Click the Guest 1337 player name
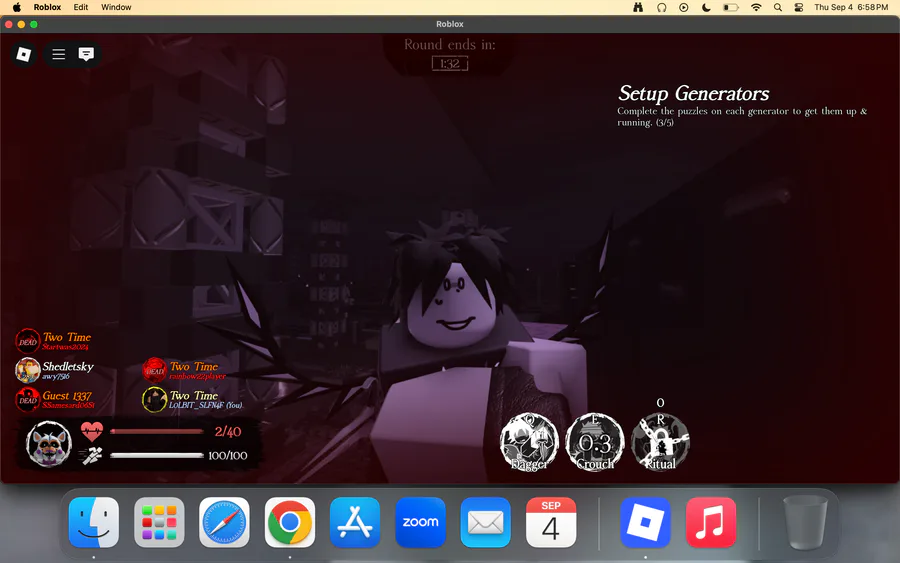Image resolution: width=900 pixels, height=563 pixels. click(67, 395)
